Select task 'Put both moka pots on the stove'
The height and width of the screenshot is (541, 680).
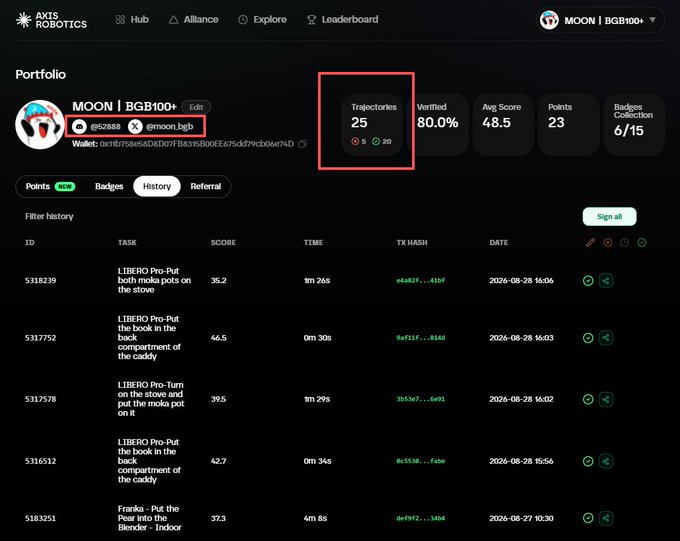pyautogui.click(x=154, y=280)
